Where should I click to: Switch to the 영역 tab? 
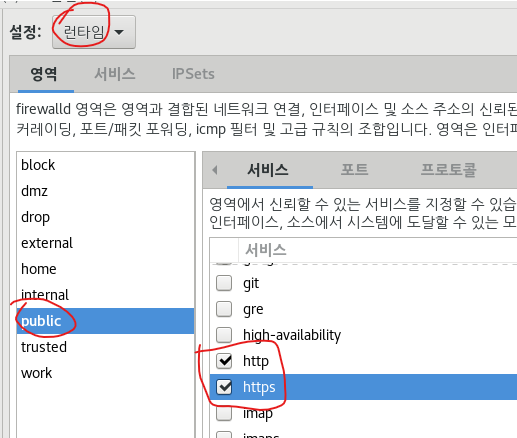(44, 74)
